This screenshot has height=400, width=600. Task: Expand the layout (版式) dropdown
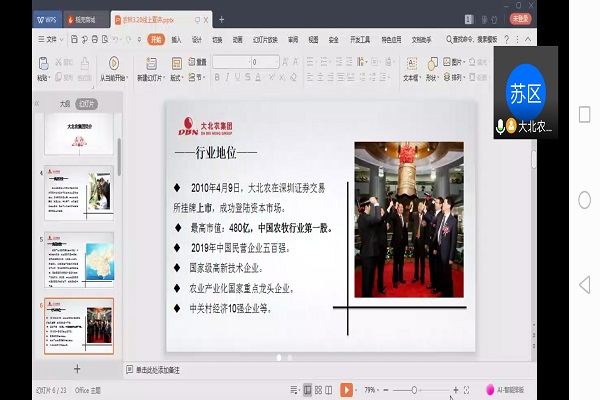177,77
